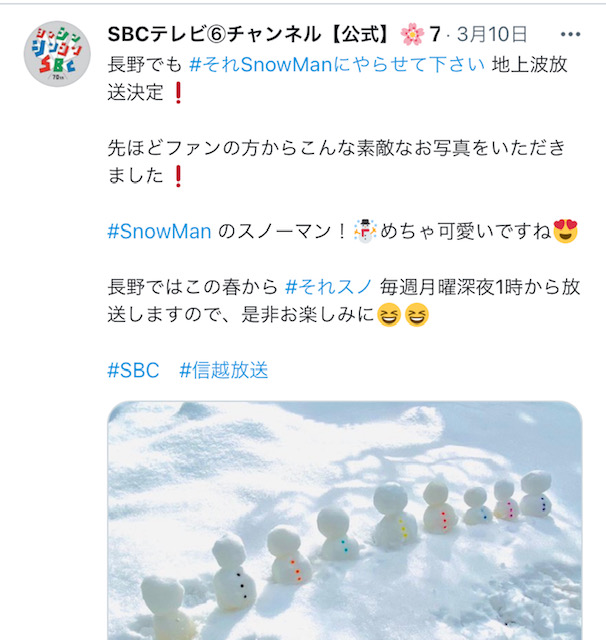606x640 pixels.
Task: Open the #SnowMan hashtag
Action: pyautogui.click(x=159, y=231)
